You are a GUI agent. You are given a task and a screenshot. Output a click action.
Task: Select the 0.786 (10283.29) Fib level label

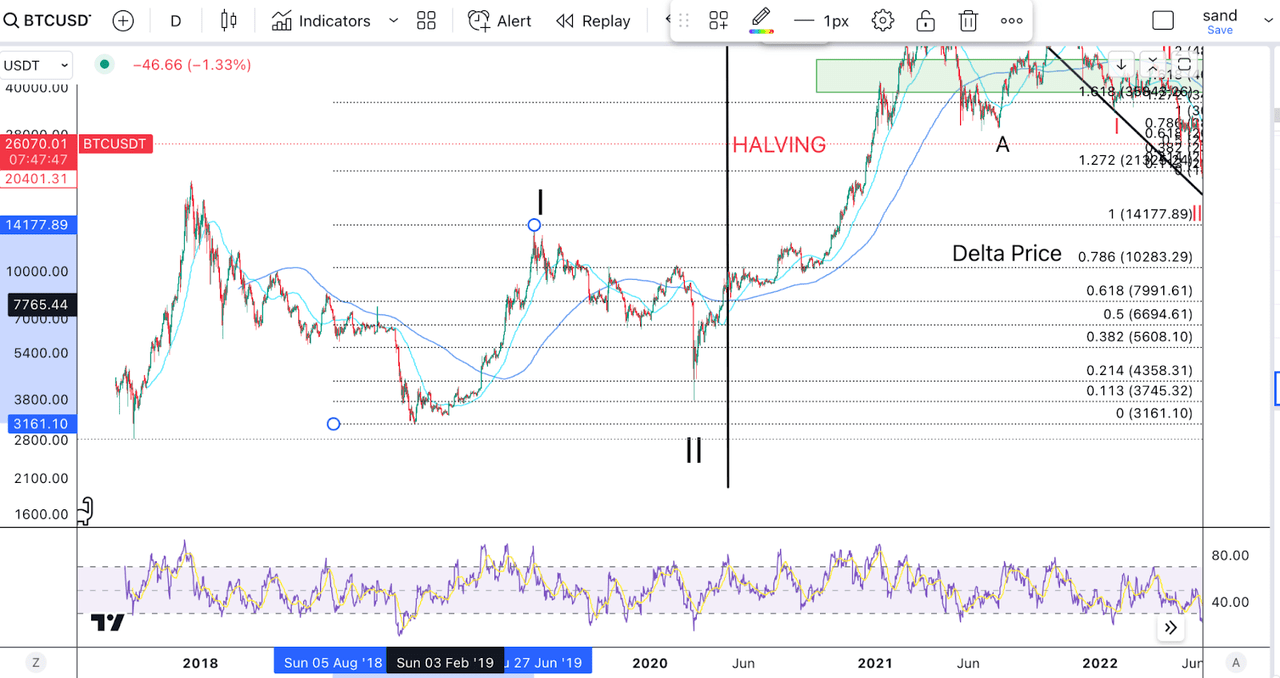coord(1135,257)
